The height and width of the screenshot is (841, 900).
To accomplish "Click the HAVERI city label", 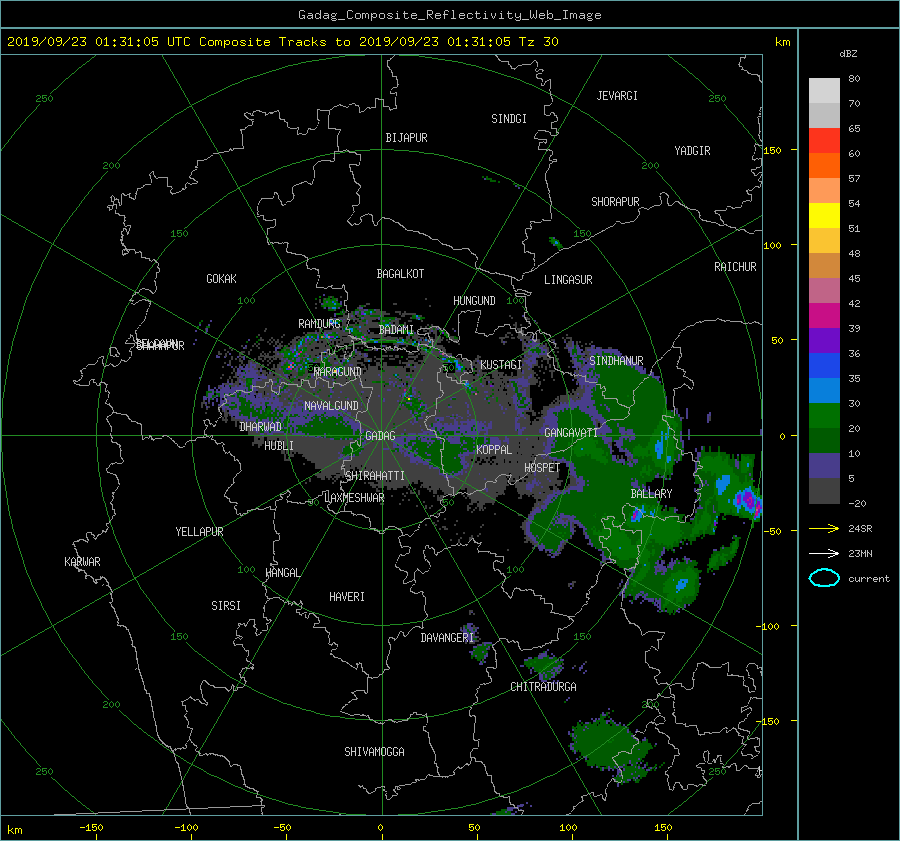I will pos(347,598).
